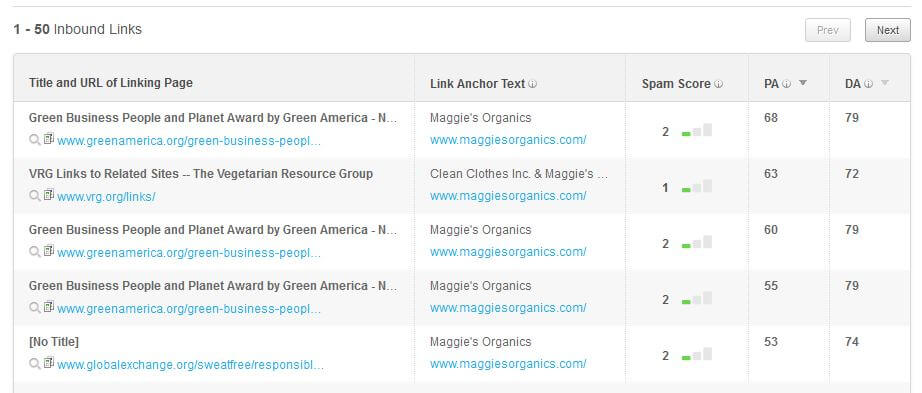Screen dimensions: 922x393
Task: Sort by DA using its arrow
Action: pyautogui.click(x=884, y=84)
